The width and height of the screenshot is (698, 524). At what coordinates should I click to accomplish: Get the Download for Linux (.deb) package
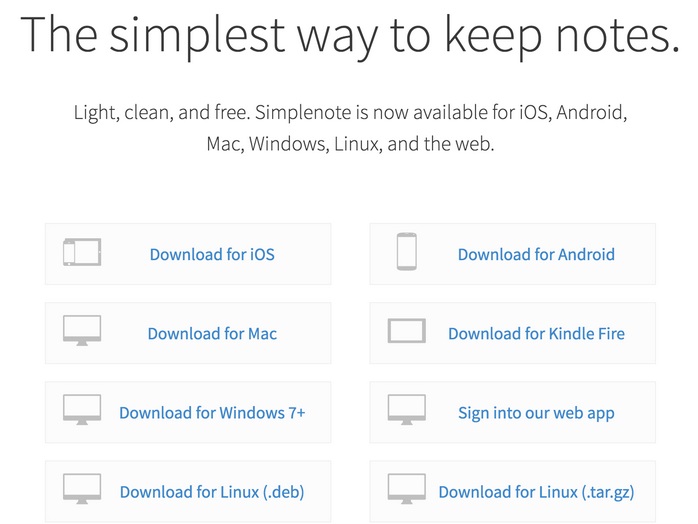pos(212,492)
